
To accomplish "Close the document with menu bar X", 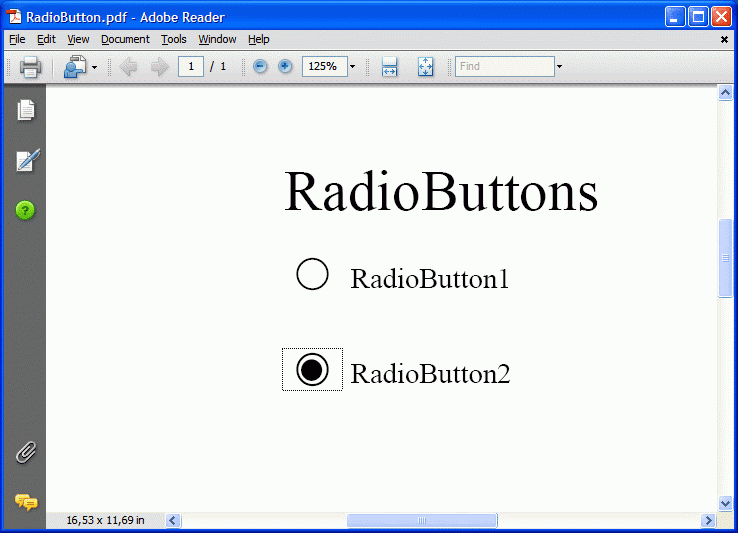I will 724,40.
